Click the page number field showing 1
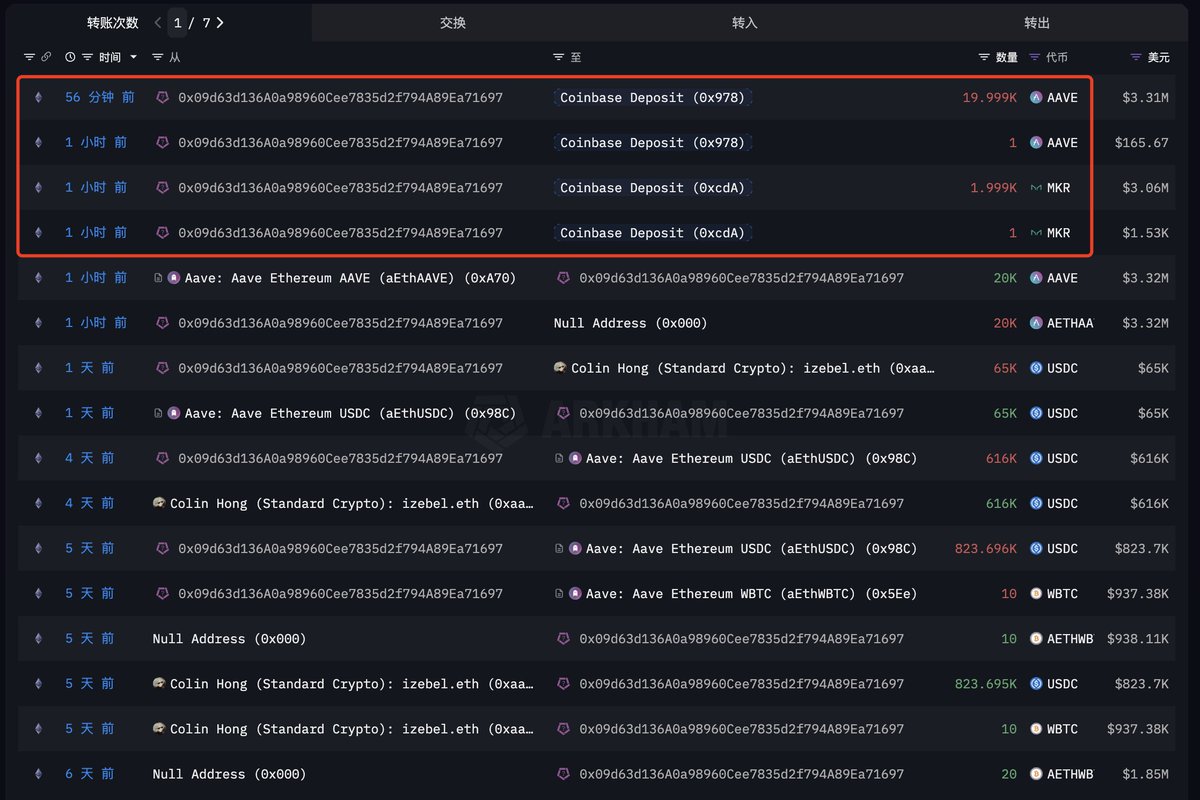Viewport: 1200px width, 800px height. tap(177, 22)
